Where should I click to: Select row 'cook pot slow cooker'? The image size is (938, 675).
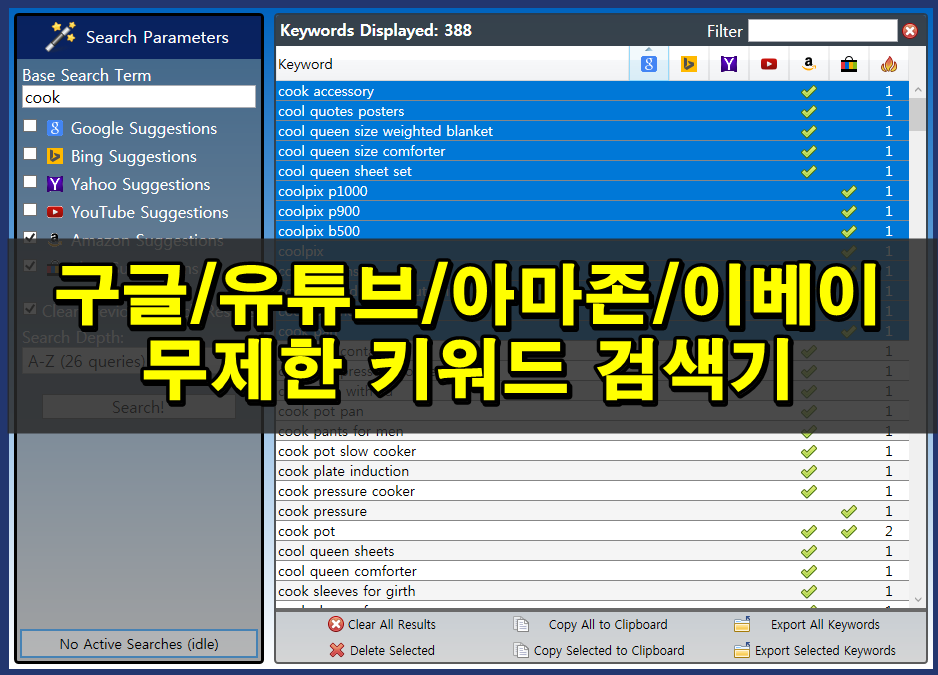592,451
